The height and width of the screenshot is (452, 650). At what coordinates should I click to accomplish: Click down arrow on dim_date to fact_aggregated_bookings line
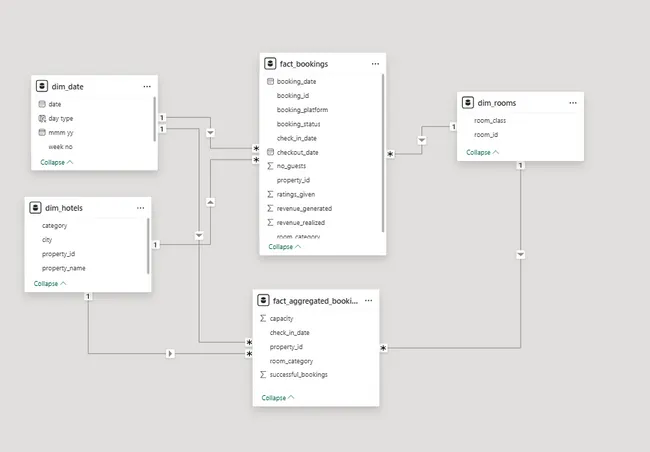click(x=199, y=236)
